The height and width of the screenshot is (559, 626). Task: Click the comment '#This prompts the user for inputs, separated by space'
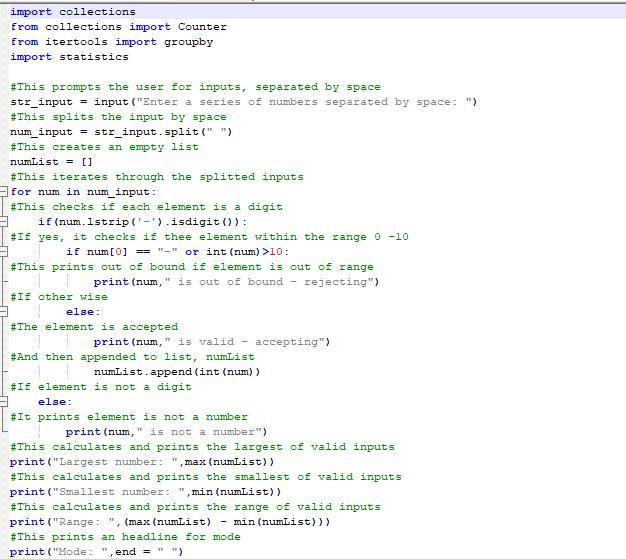pos(196,87)
